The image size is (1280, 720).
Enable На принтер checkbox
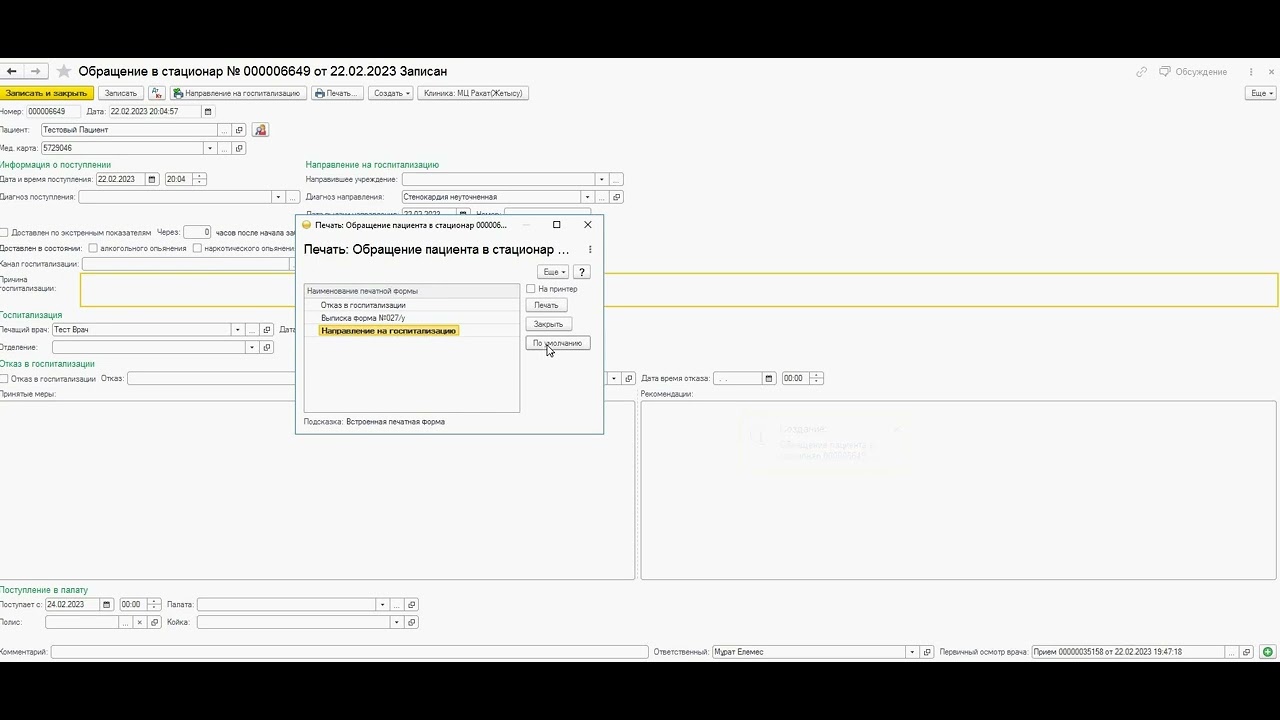click(x=531, y=289)
